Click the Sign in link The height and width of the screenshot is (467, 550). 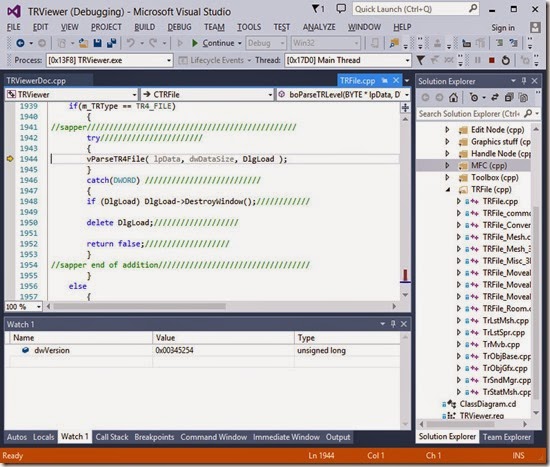(503, 28)
